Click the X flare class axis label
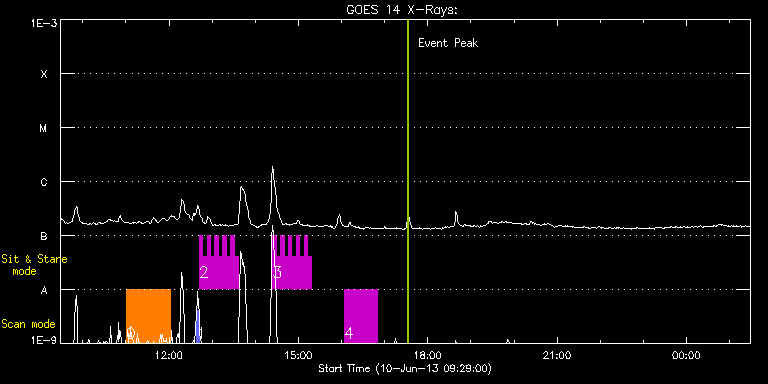 [x=44, y=74]
